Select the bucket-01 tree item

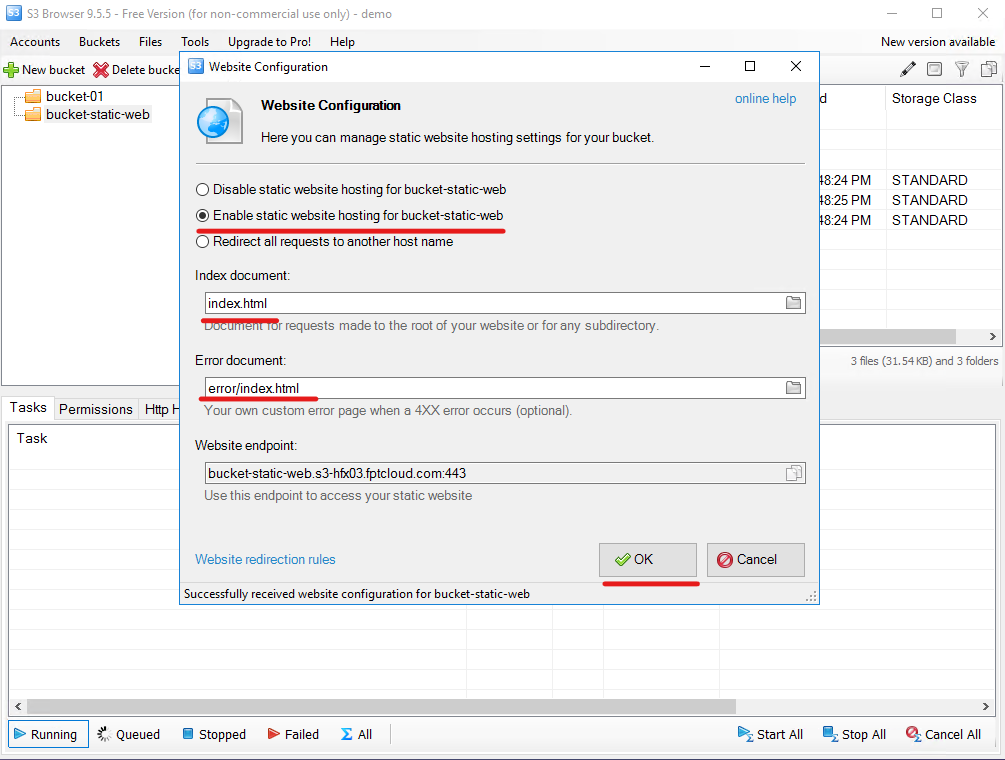point(74,96)
